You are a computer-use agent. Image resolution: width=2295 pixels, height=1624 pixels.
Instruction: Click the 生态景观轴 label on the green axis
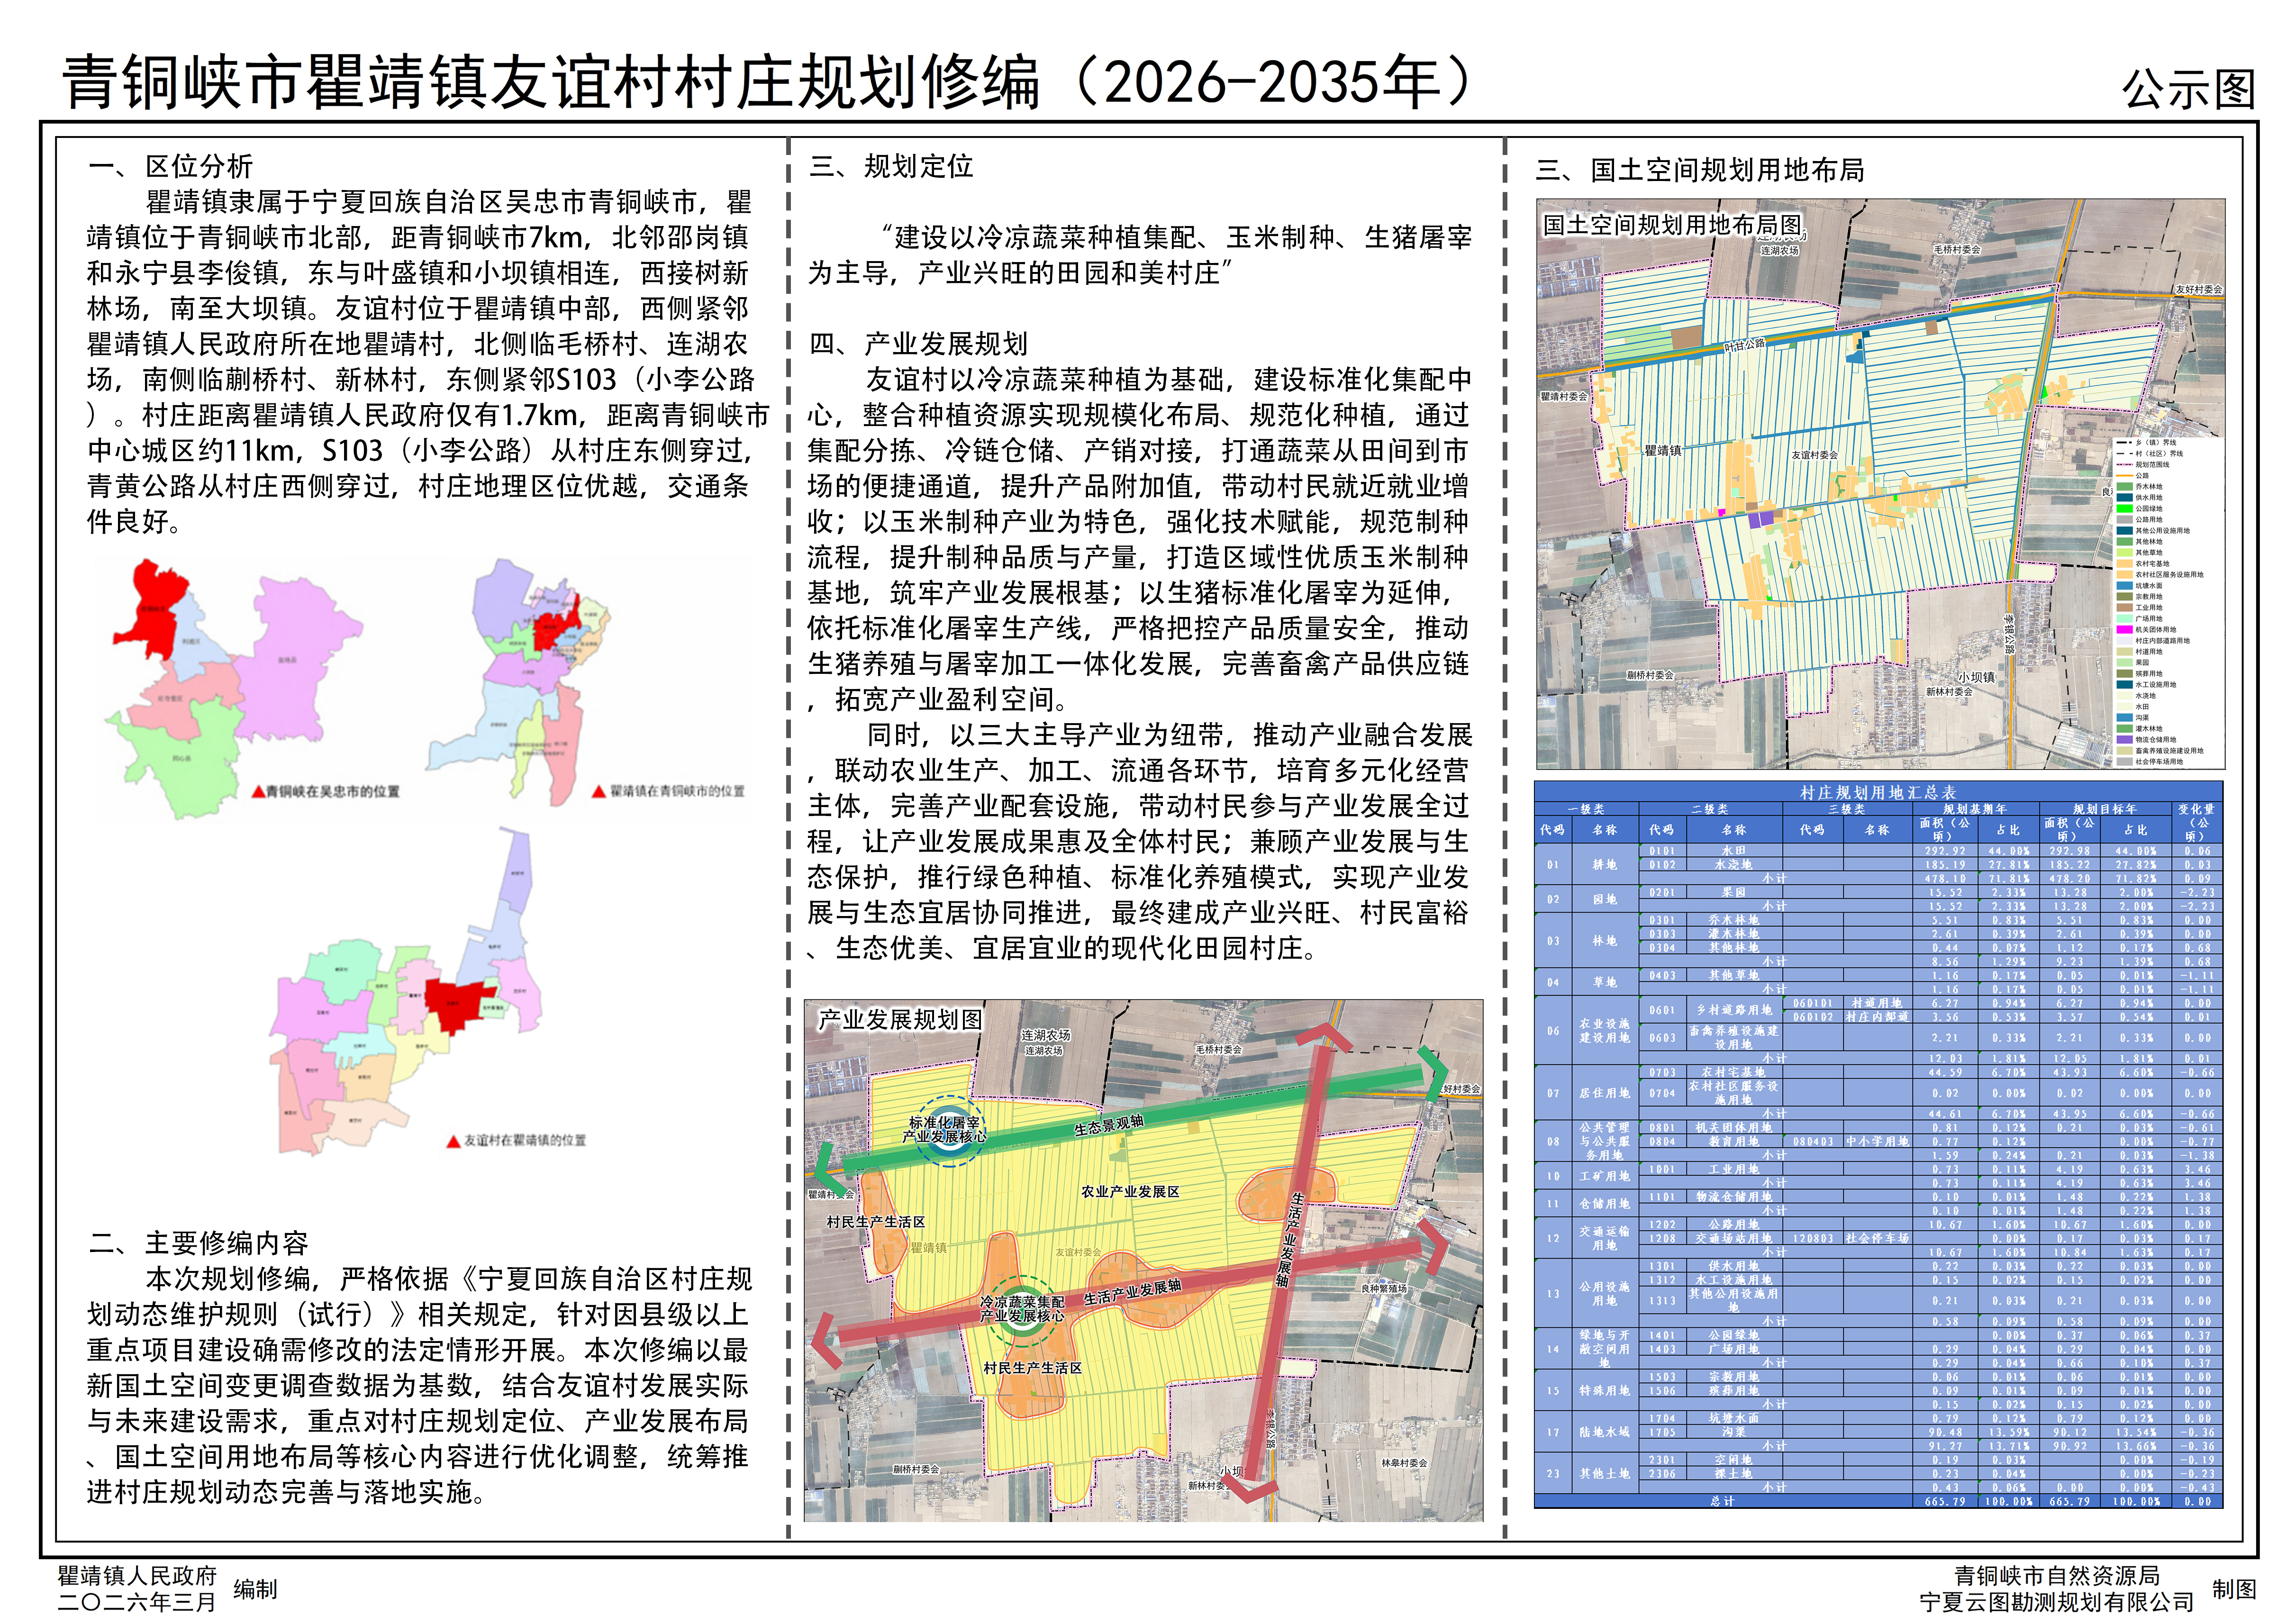[x=1109, y=1126]
